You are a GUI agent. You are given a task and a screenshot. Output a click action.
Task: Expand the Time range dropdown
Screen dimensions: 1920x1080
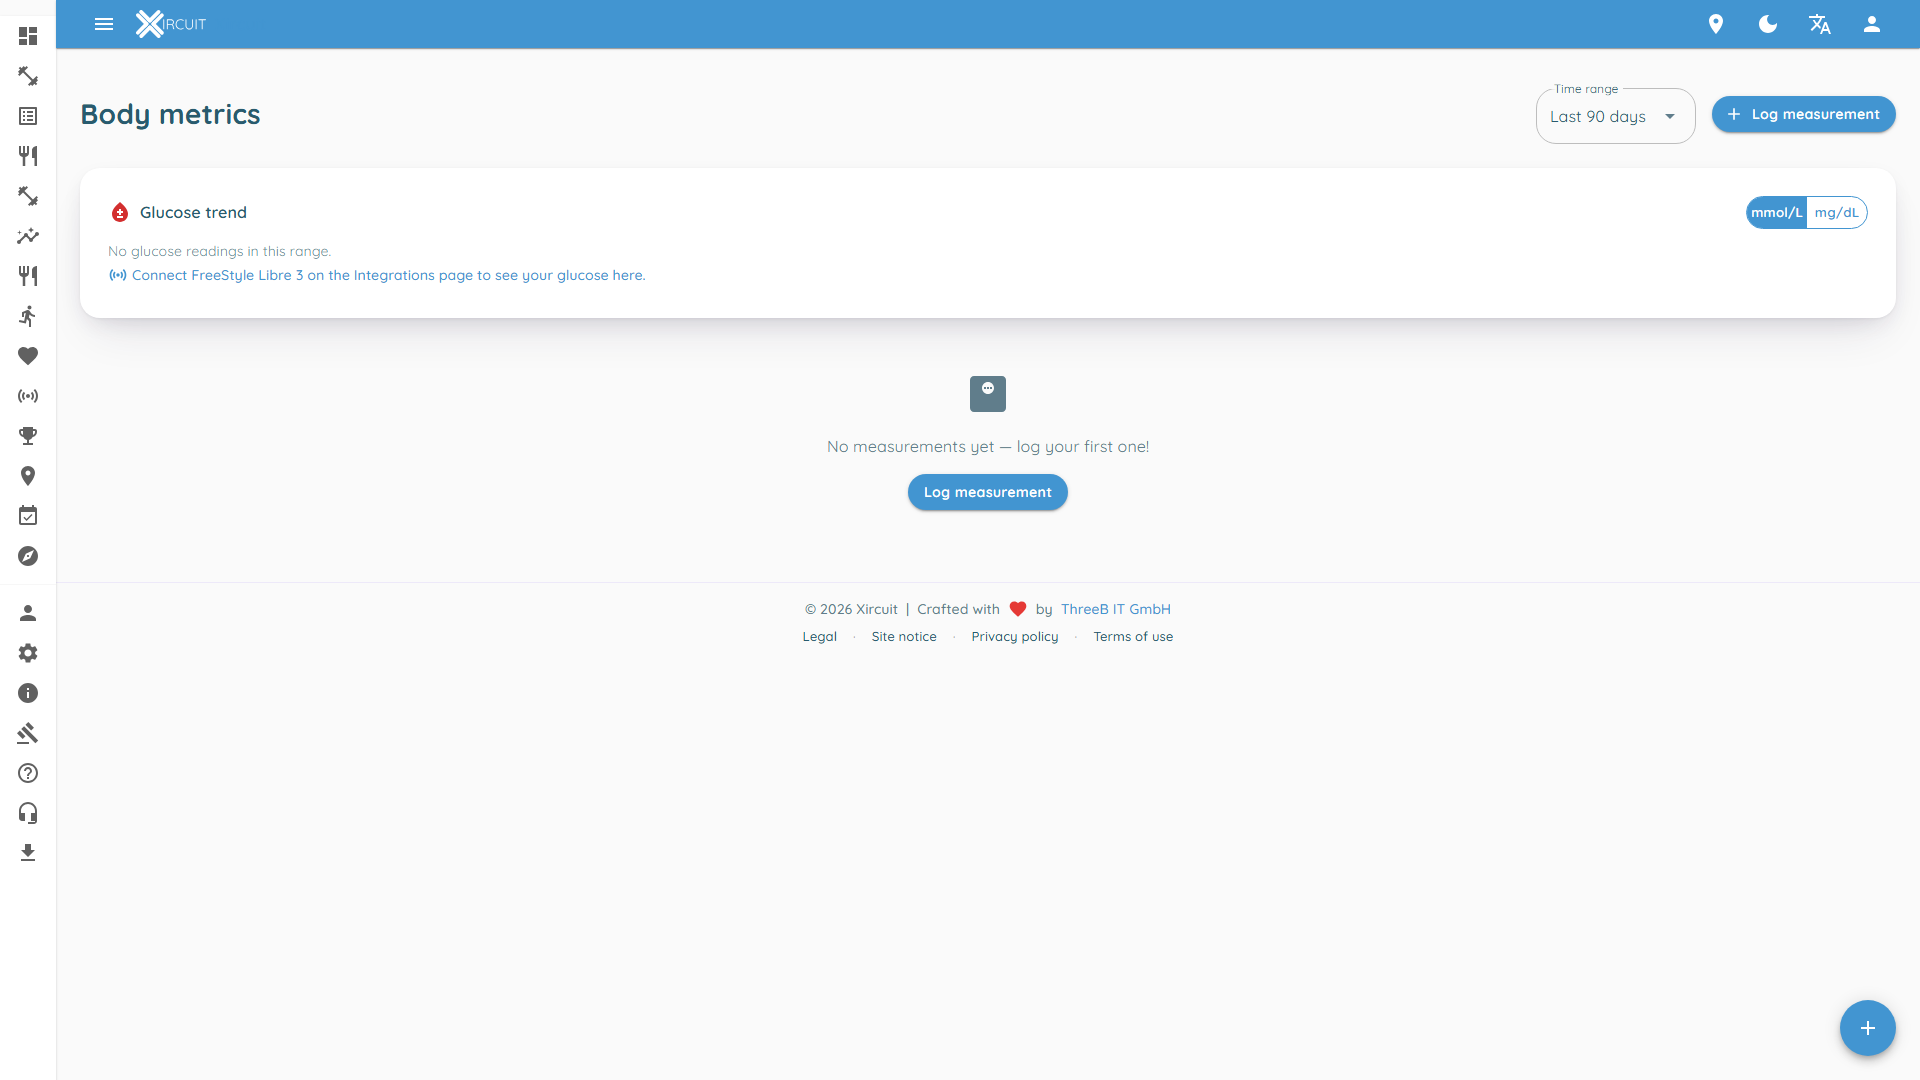click(1615, 116)
